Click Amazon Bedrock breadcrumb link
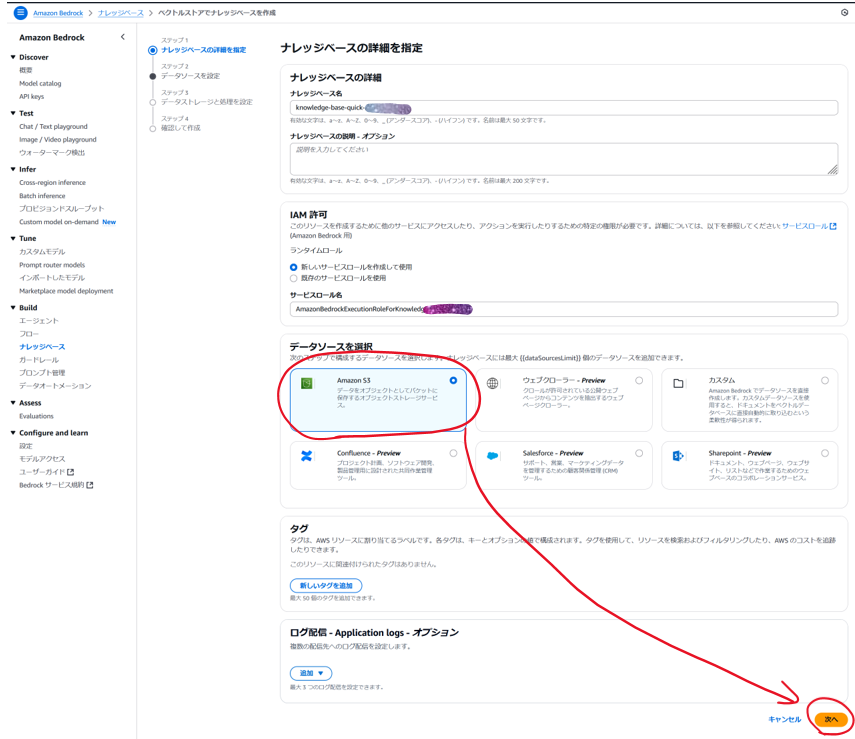 58,13
